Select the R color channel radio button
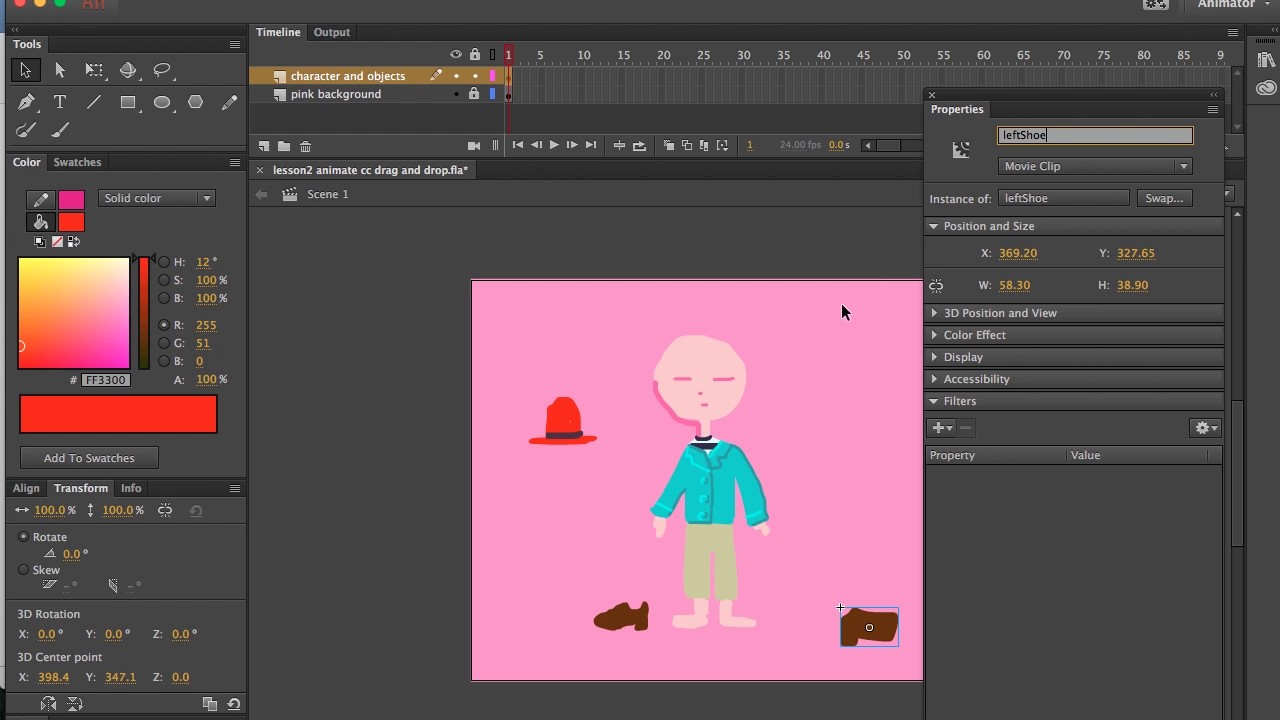 pos(164,325)
